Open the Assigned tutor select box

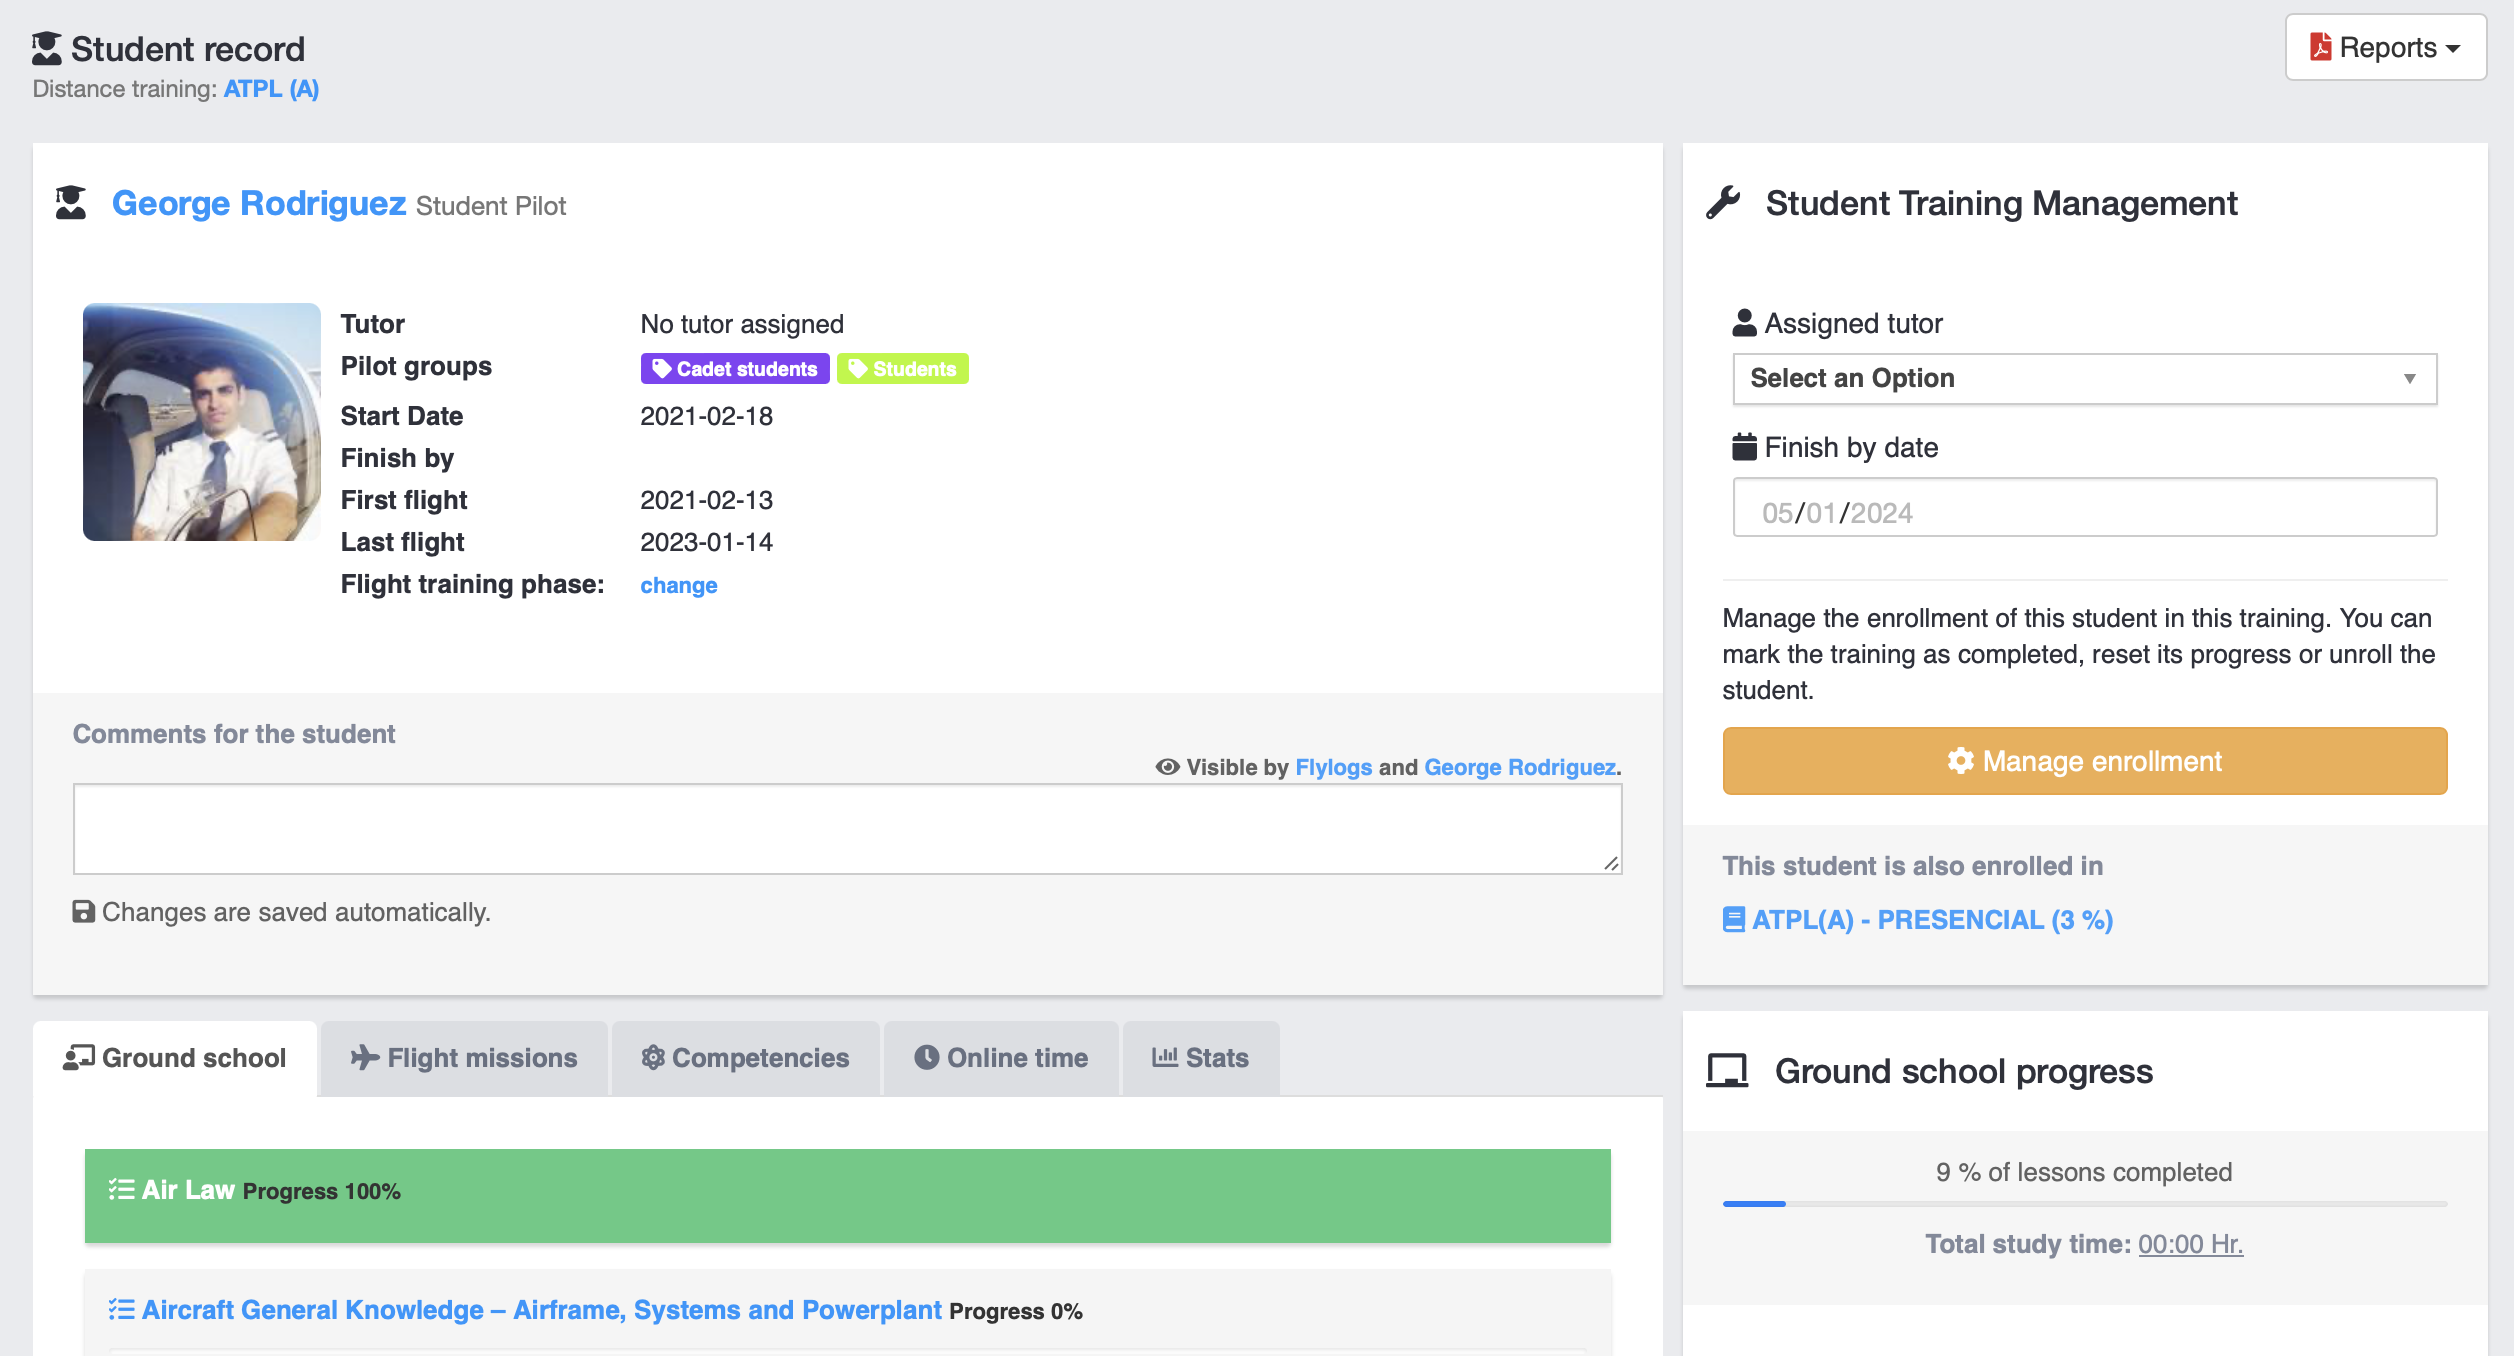(x=2084, y=379)
